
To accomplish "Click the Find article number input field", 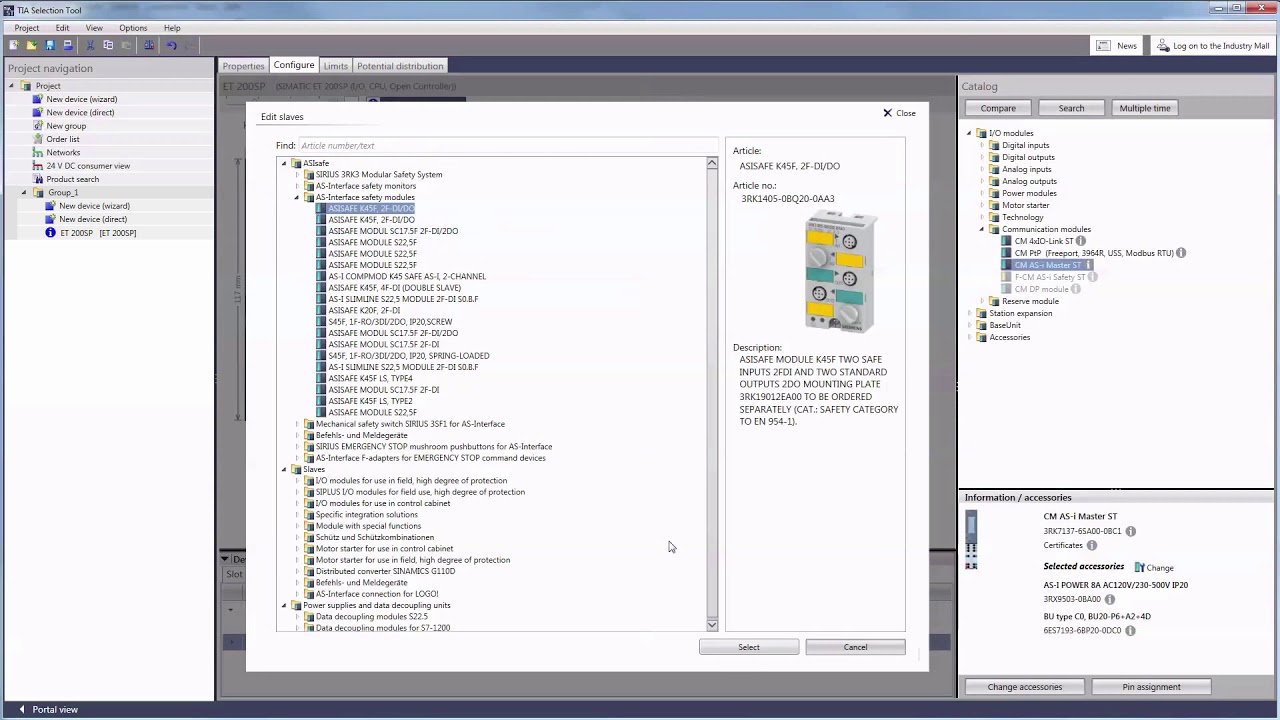I will point(508,146).
